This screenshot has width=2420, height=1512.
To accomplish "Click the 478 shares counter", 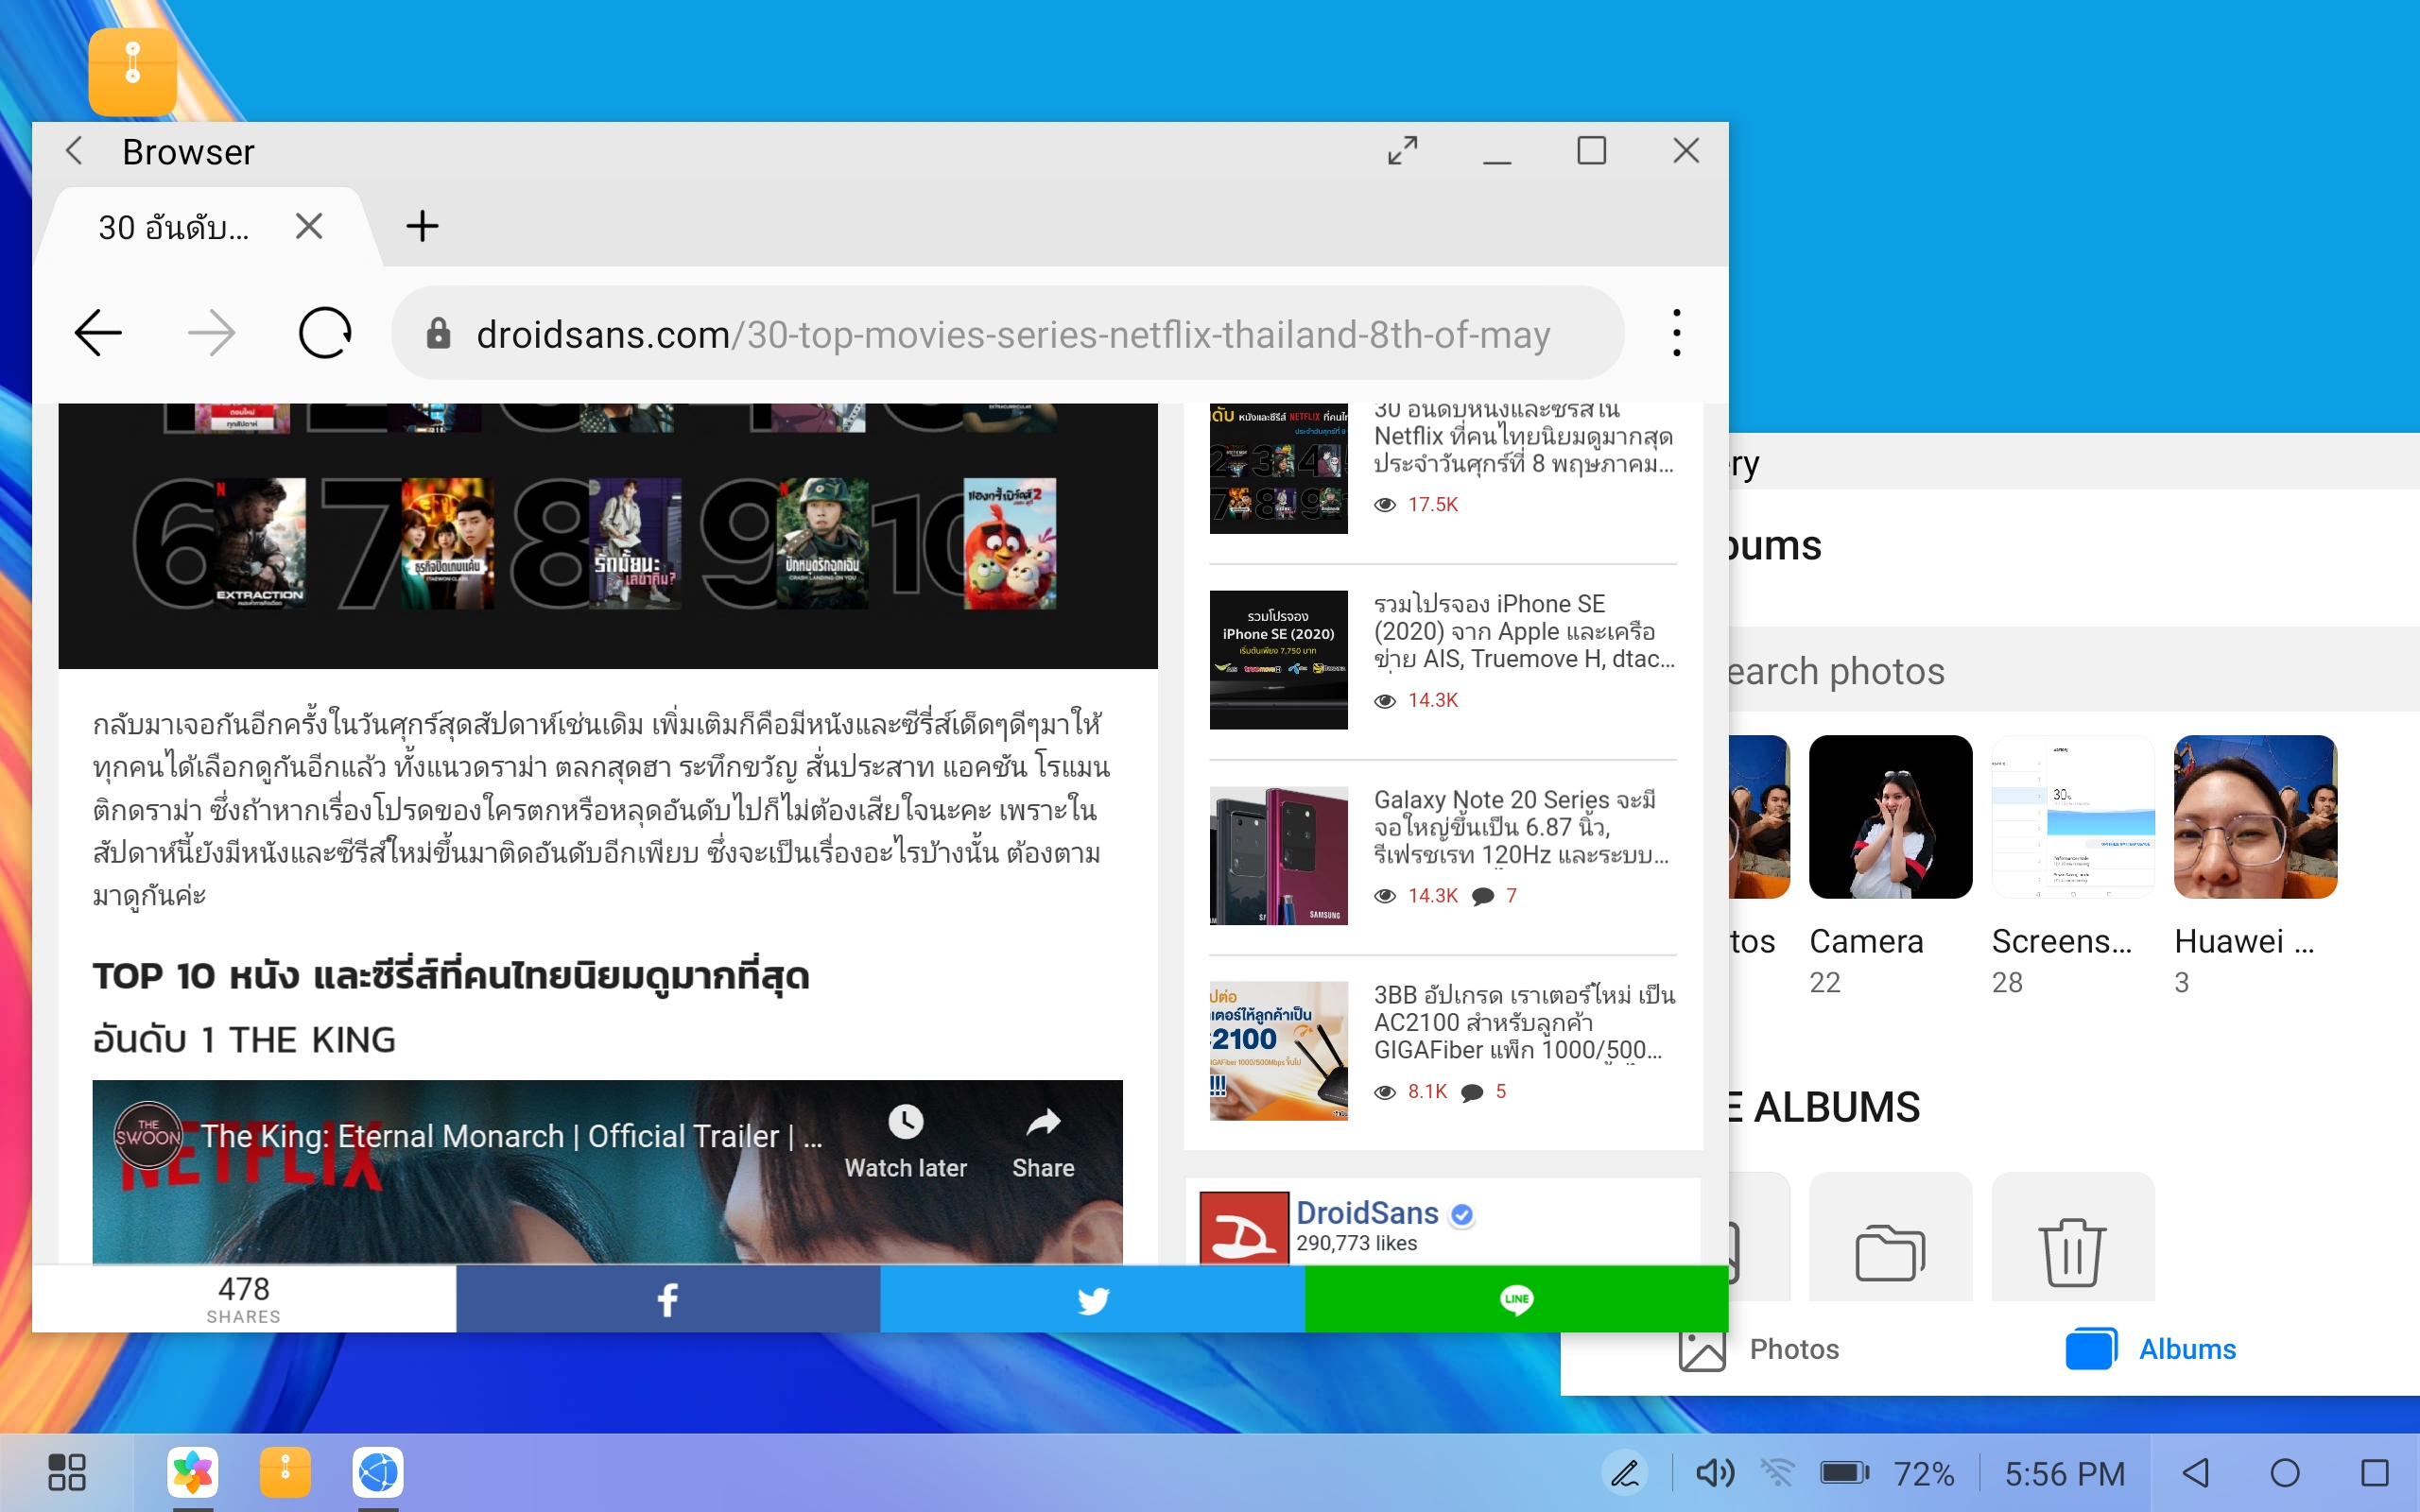I will (x=244, y=1299).
